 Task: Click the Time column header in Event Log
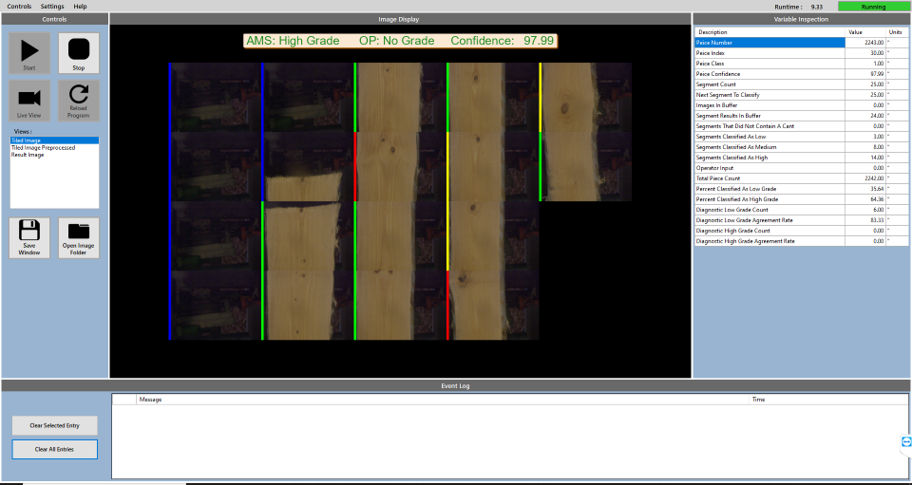(828, 400)
